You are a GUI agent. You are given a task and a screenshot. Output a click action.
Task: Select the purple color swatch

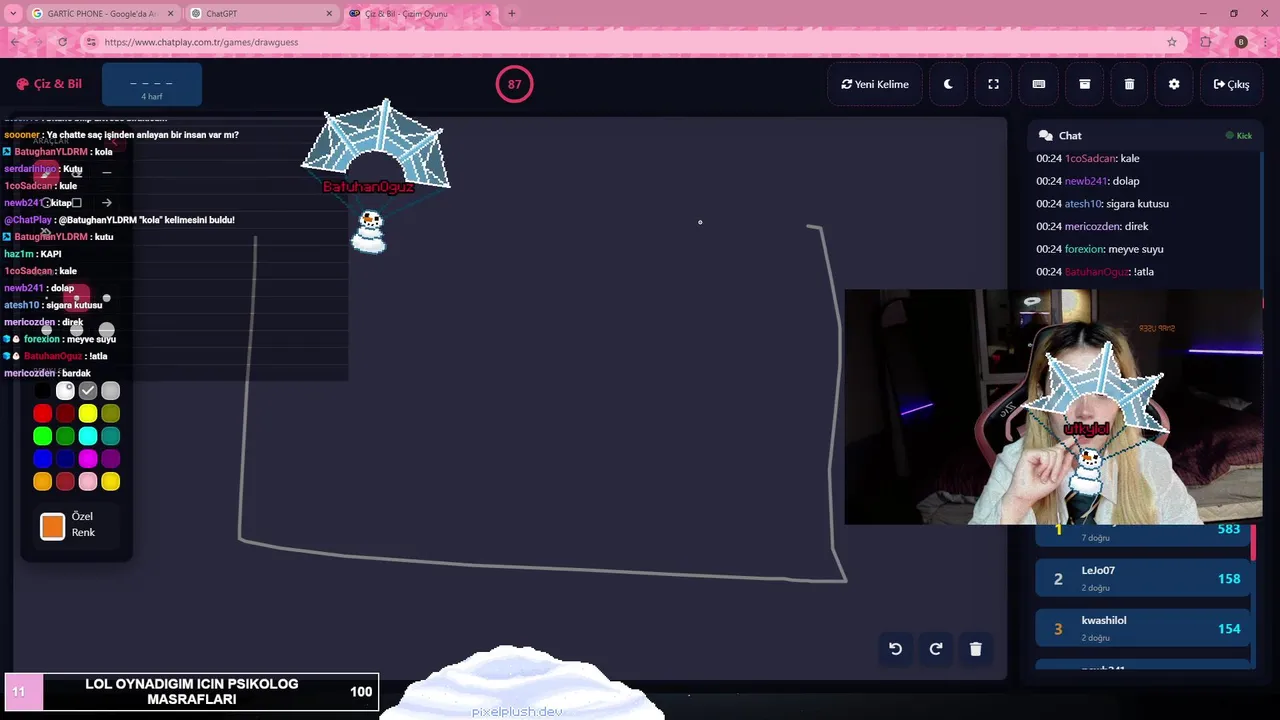tap(111, 459)
